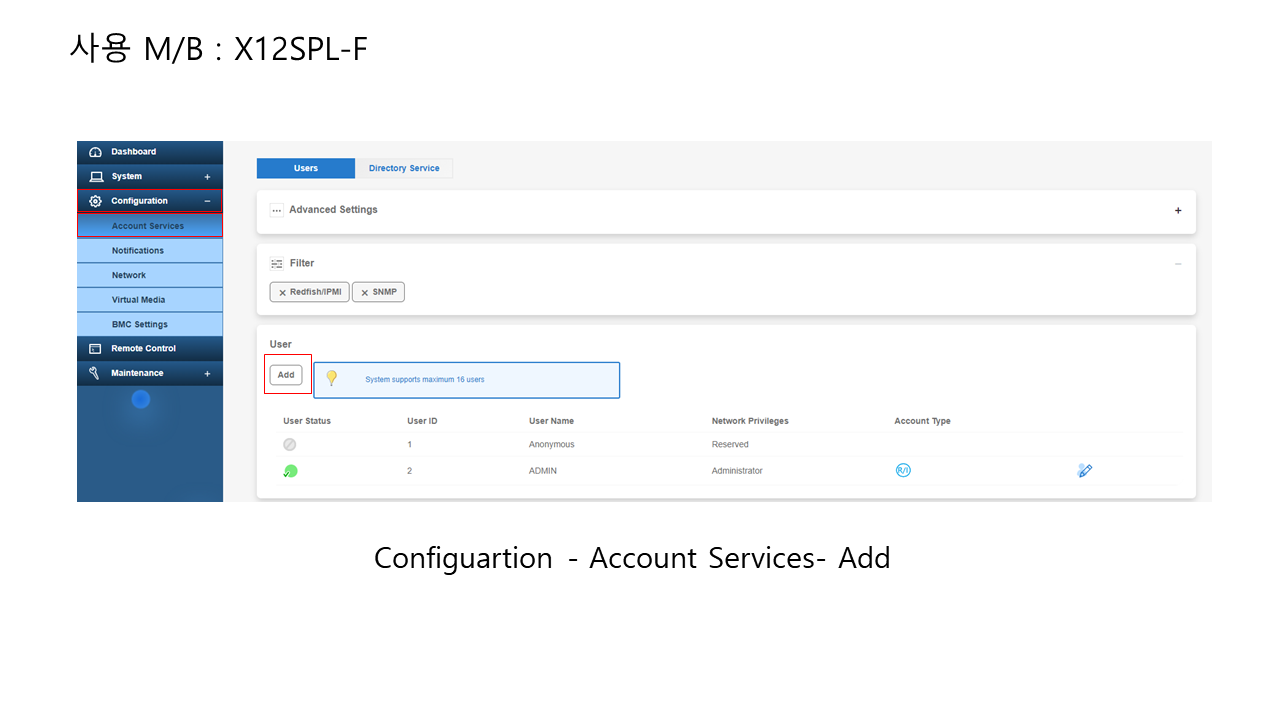Remove the Redfish/IPMI filter chip
The height and width of the screenshot is (720, 1280).
tap(283, 293)
